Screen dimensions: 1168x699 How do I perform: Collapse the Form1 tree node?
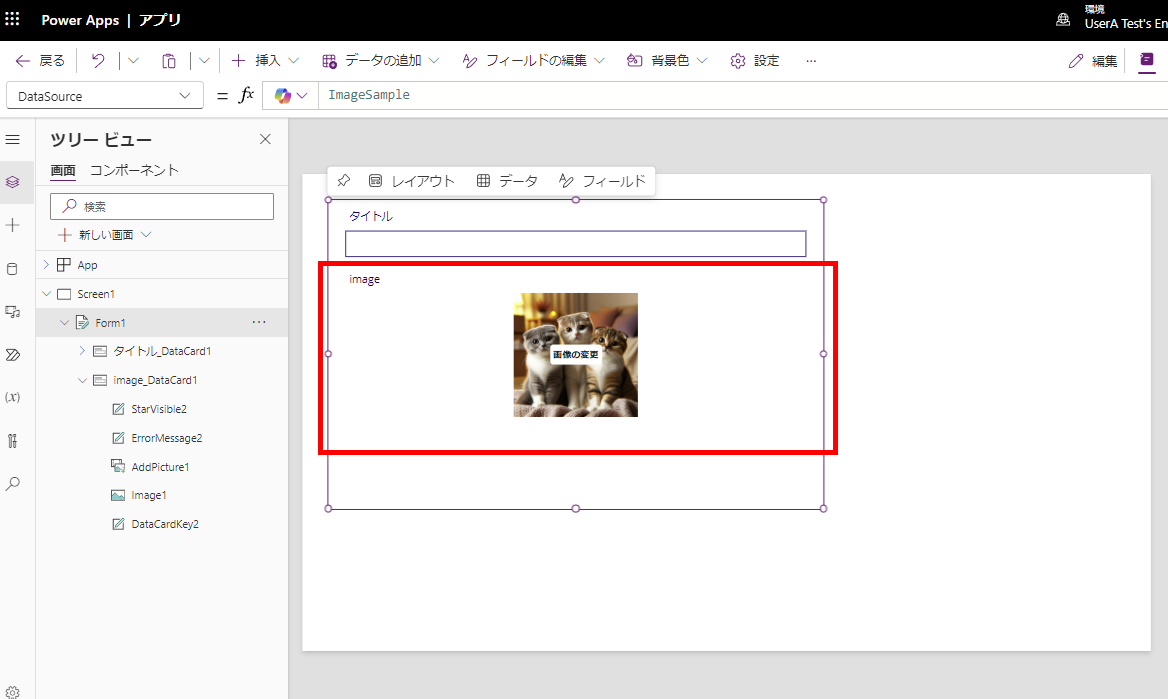[64, 322]
